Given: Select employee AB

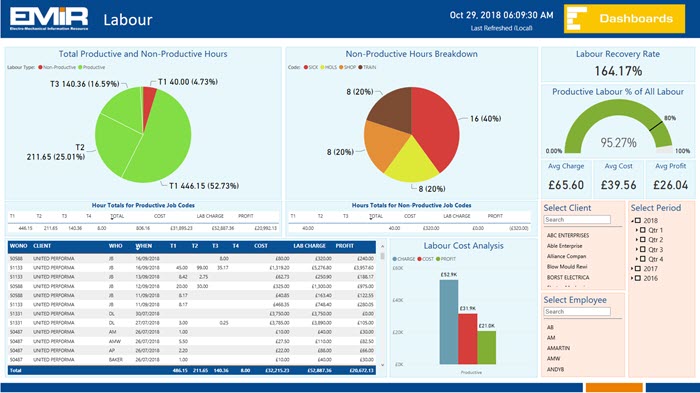Looking at the screenshot, I should [x=550, y=327].
